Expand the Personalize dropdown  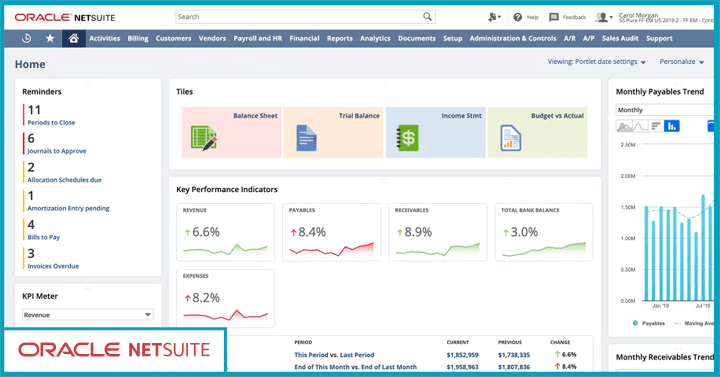[682, 62]
